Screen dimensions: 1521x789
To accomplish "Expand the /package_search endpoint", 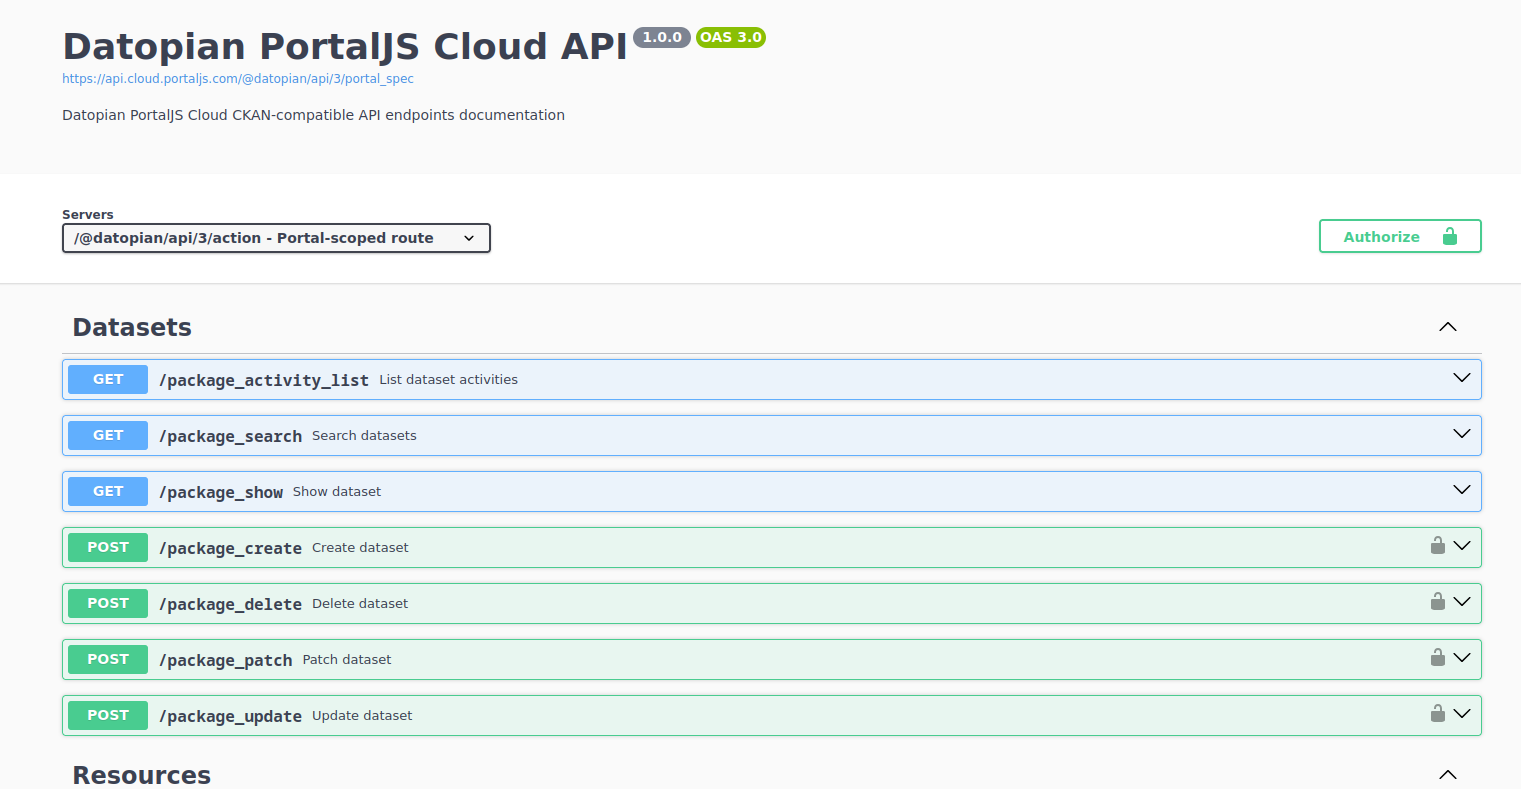I will (x=1461, y=435).
